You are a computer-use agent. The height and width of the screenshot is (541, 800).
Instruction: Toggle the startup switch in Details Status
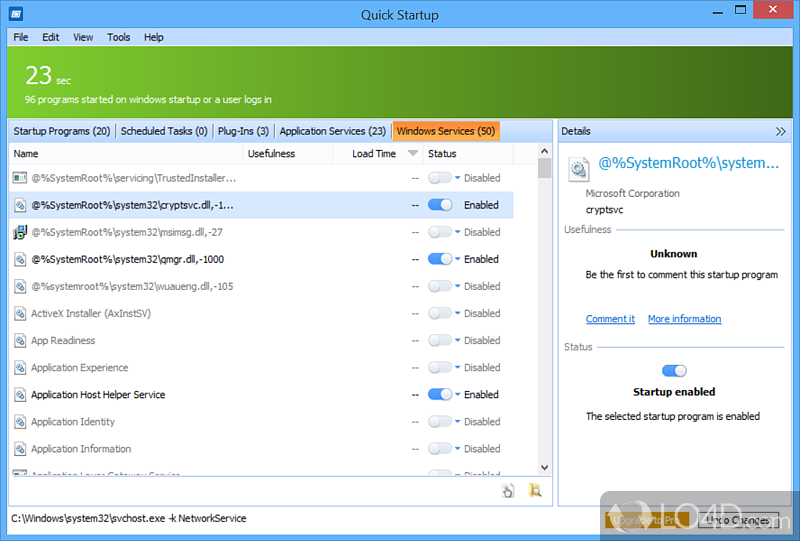click(x=674, y=371)
